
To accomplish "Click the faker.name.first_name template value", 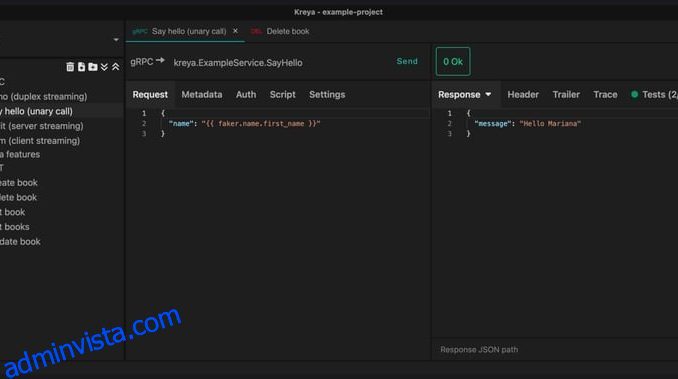I will pyautogui.click(x=261, y=124).
